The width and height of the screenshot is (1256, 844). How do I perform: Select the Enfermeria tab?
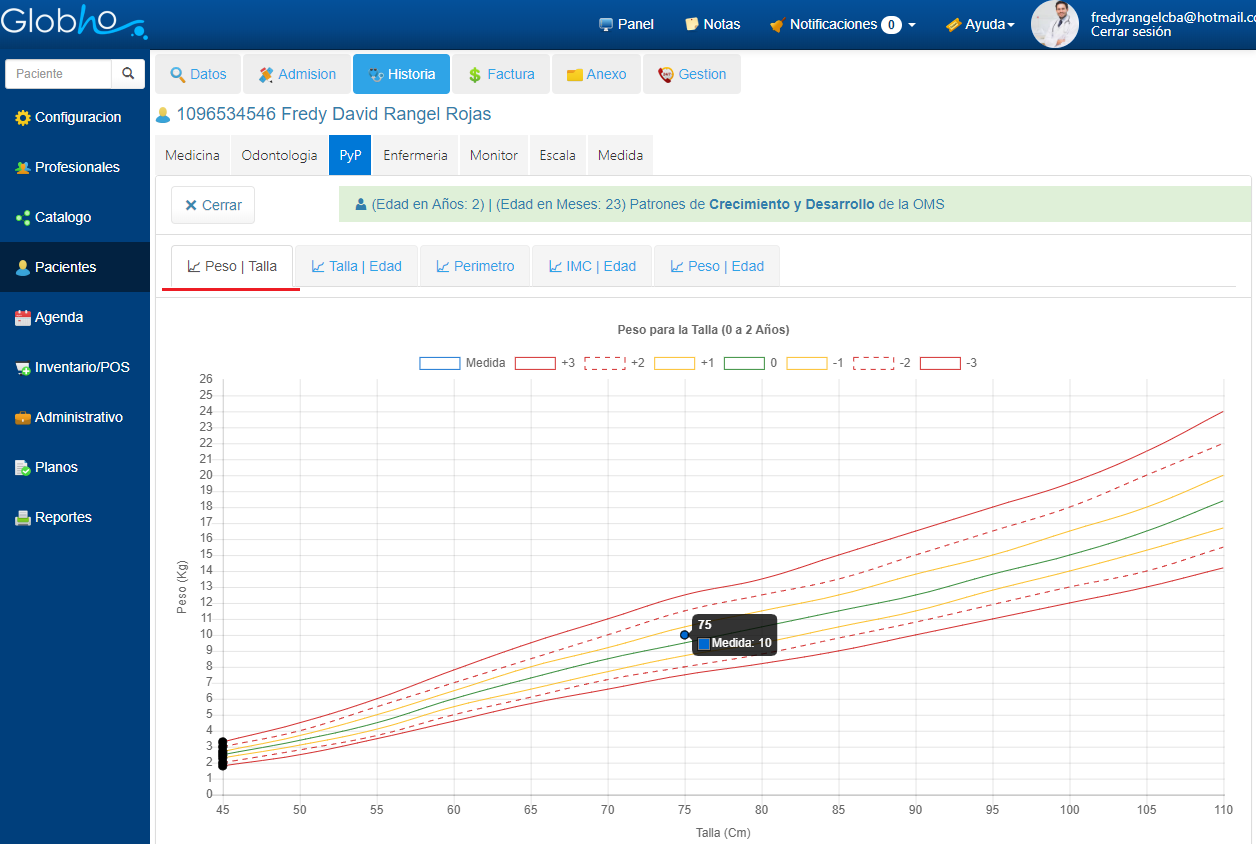tap(415, 155)
